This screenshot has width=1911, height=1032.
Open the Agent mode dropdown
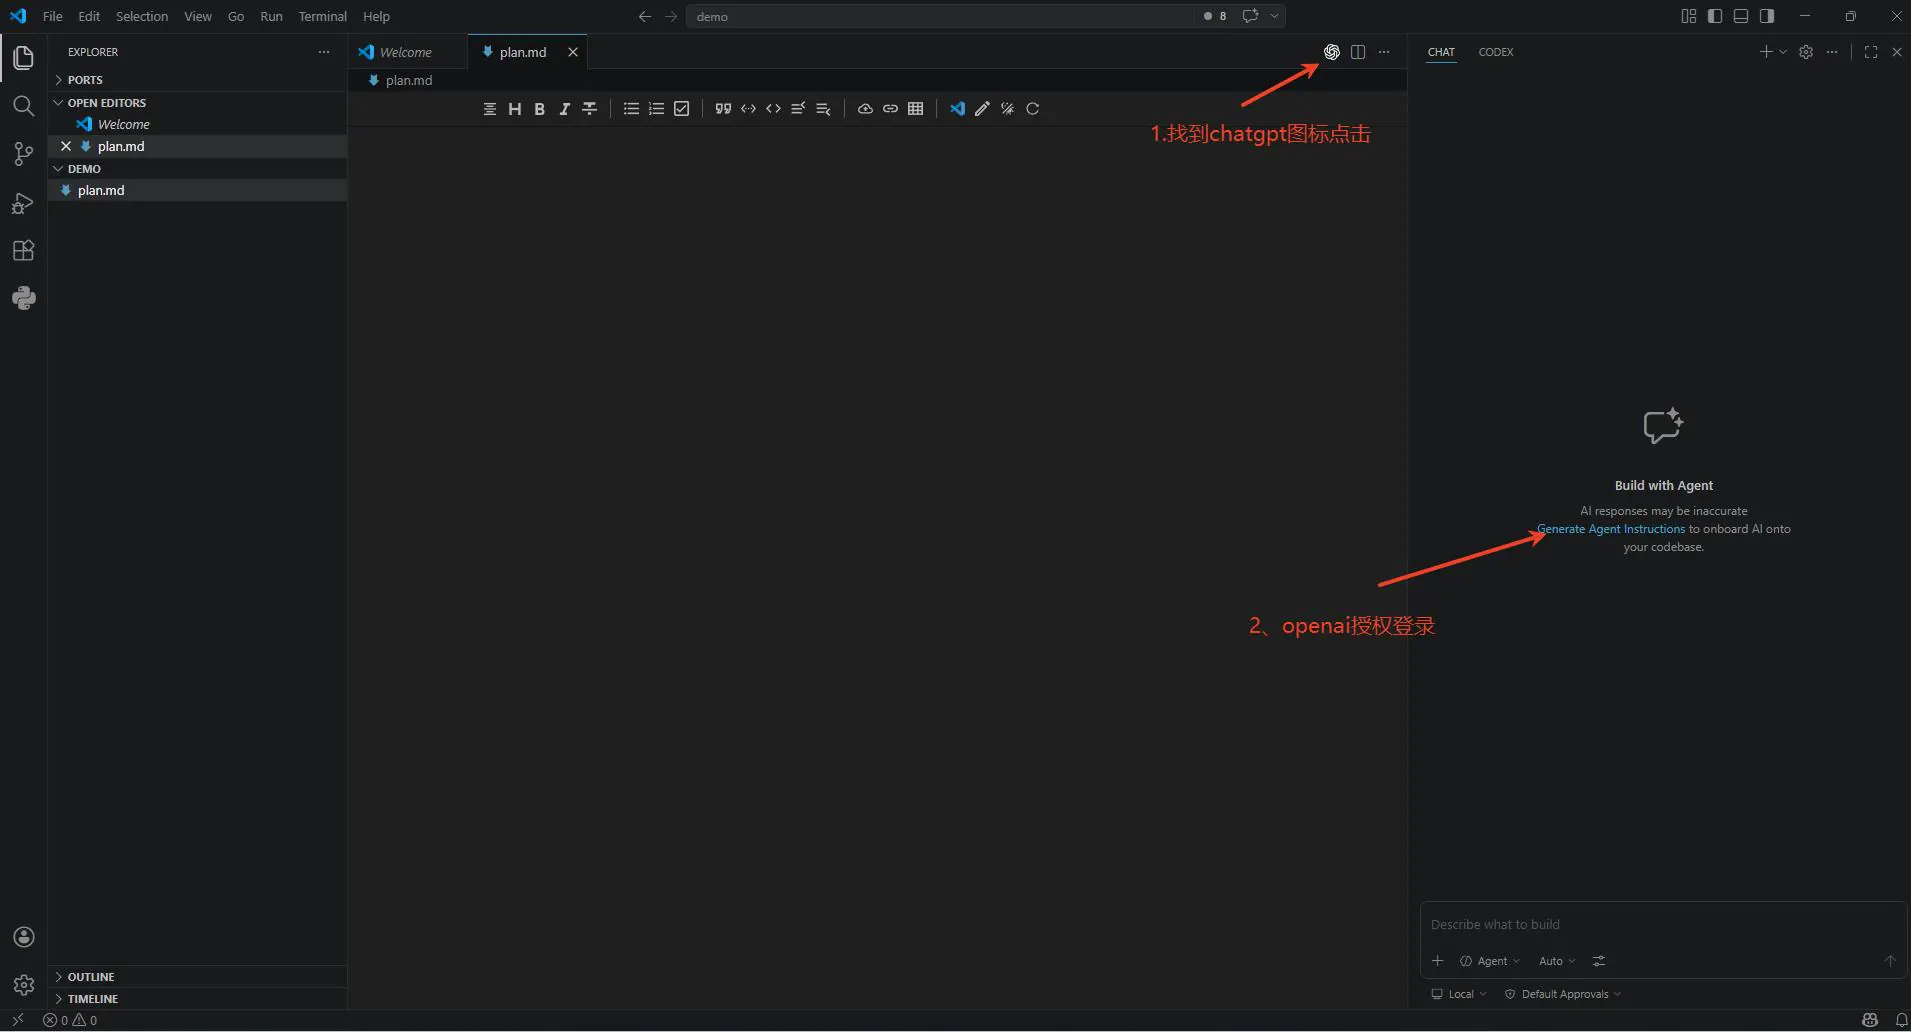pyautogui.click(x=1490, y=961)
